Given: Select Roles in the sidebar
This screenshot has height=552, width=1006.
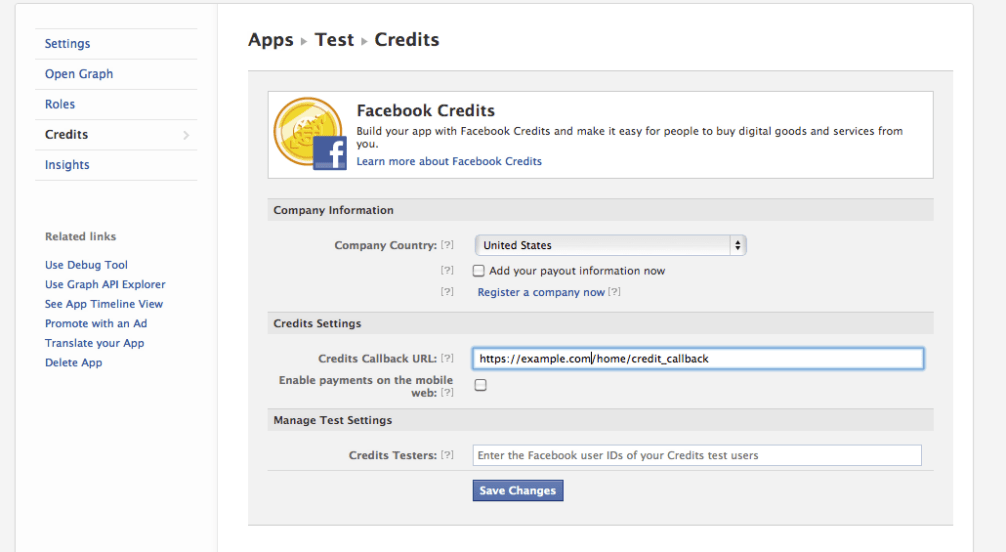Looking at the screenshot, I should [60, 104].
